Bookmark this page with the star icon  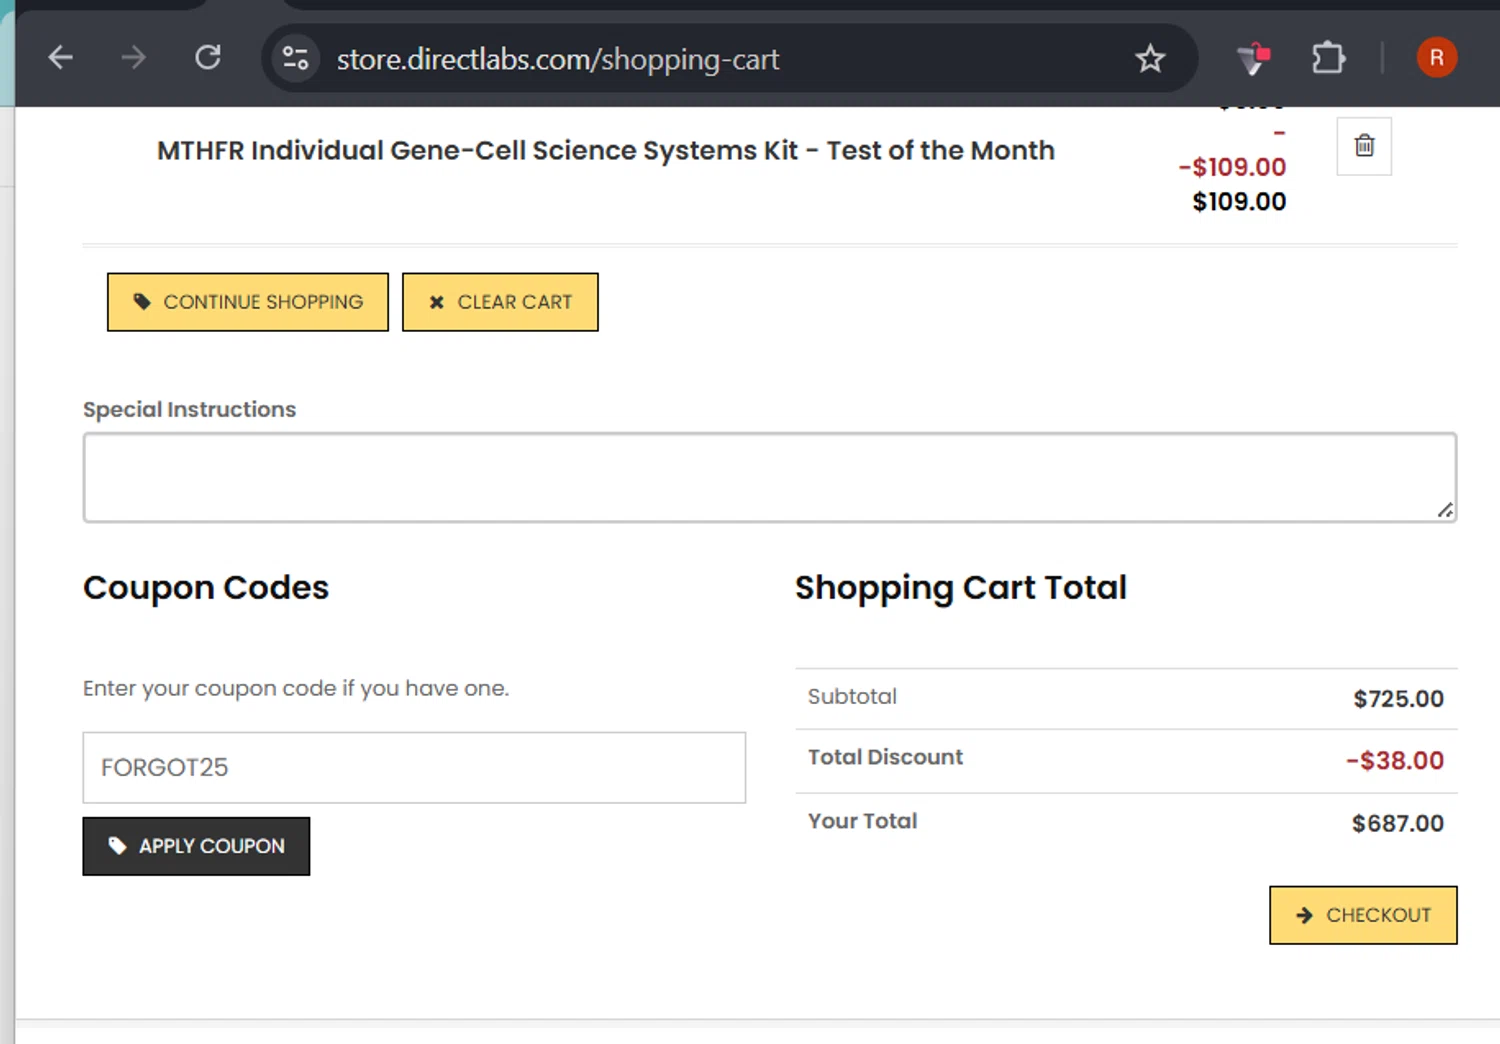coord(1150,59)
